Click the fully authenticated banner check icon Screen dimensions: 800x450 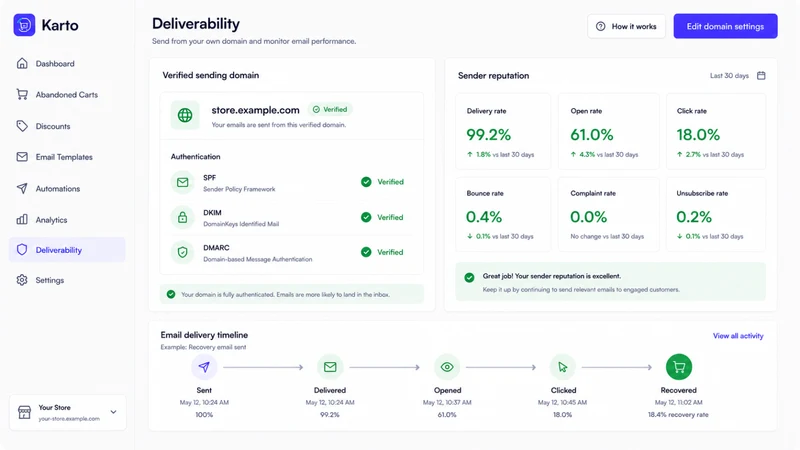point(171,294)
